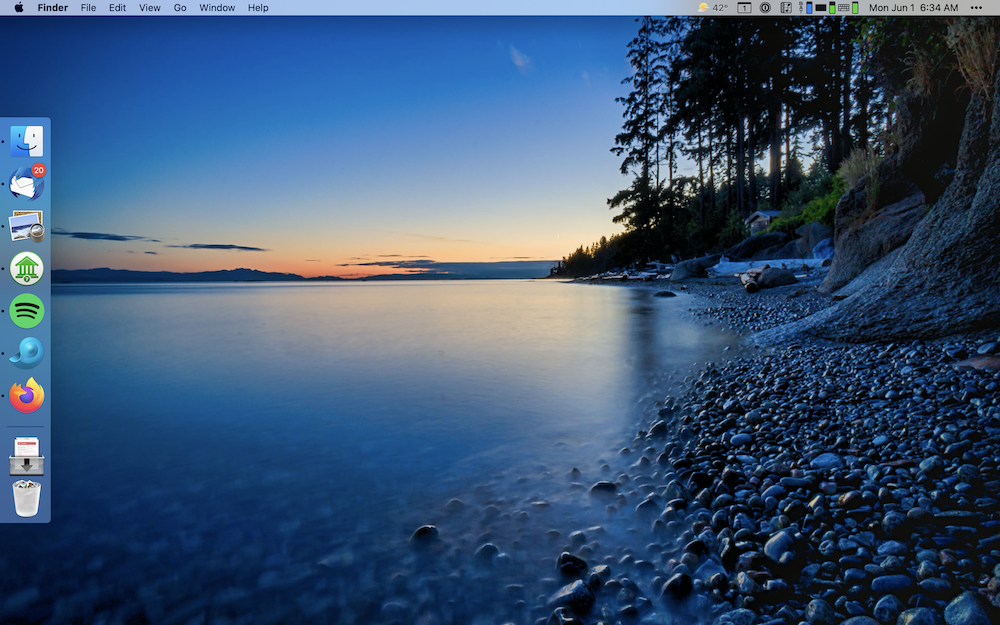This screenshot has width=1000, height=625.
Task: Open the View menu
Action: point(150,8)
